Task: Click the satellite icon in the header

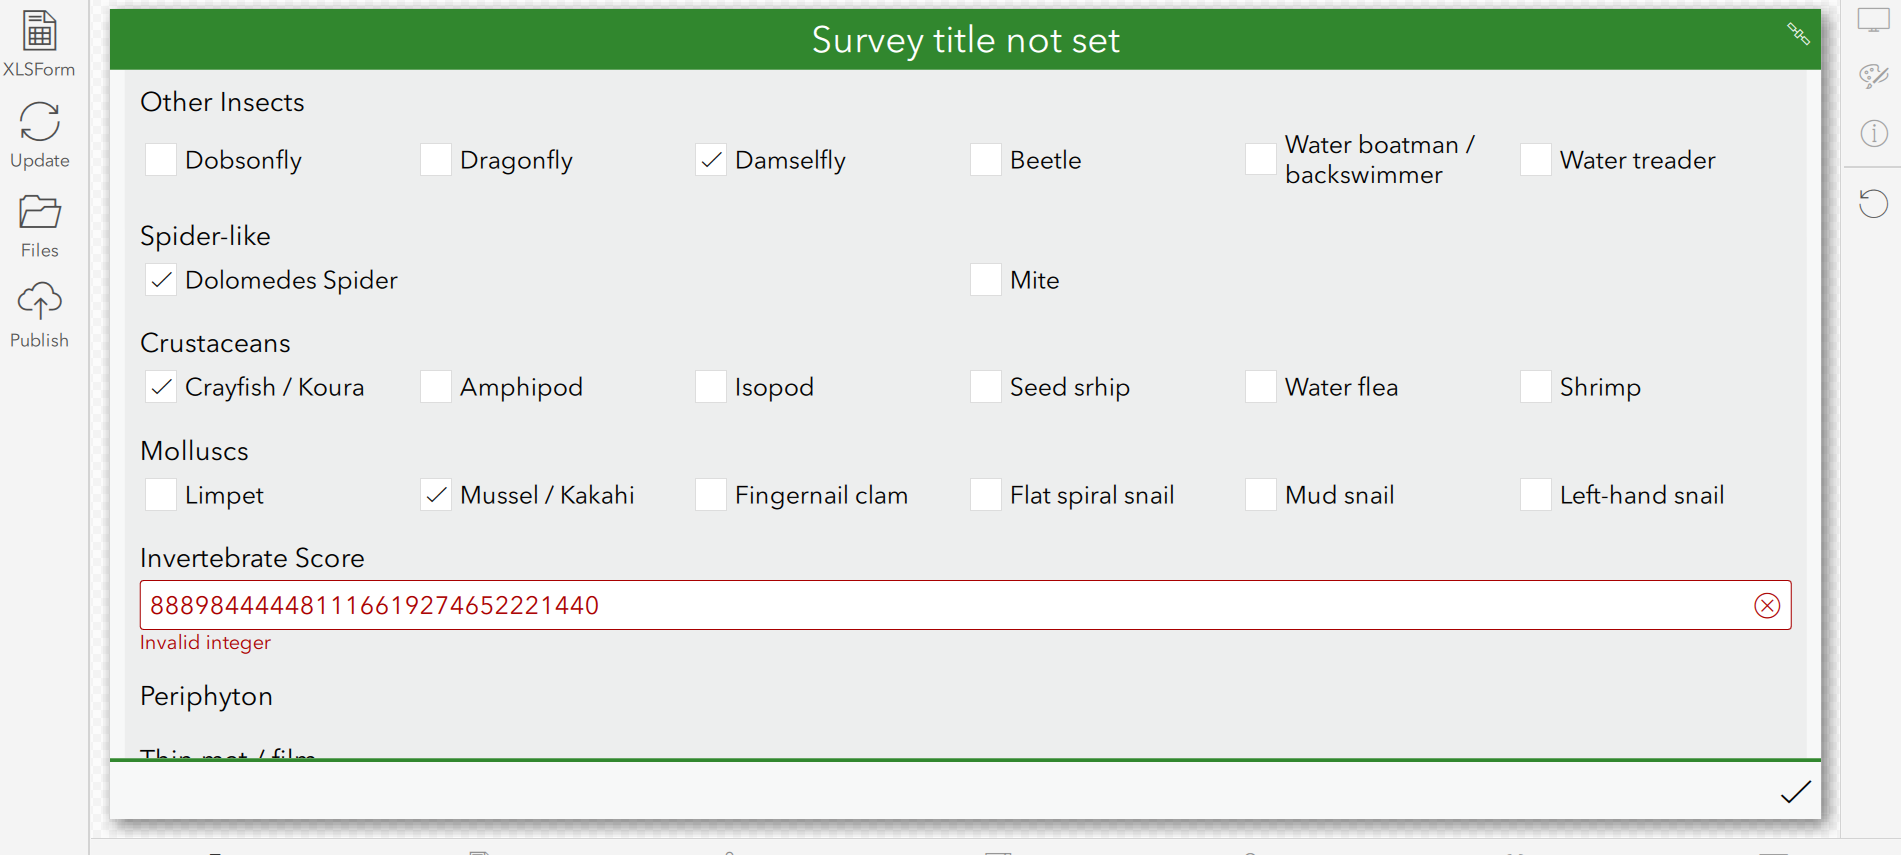Action: pyautogui.click(x=1798, y=34)
